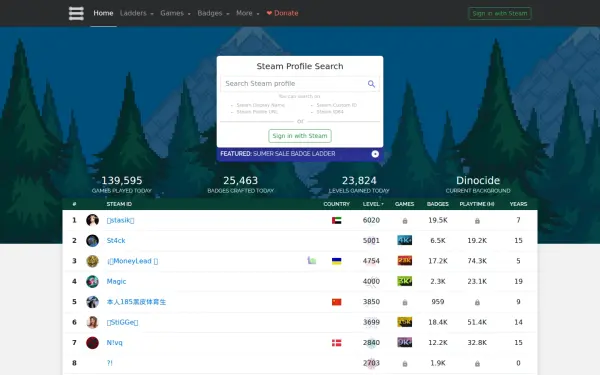Click the games badge in St4ck row
The height and width of the screenshot is (375, 600).
404,240
